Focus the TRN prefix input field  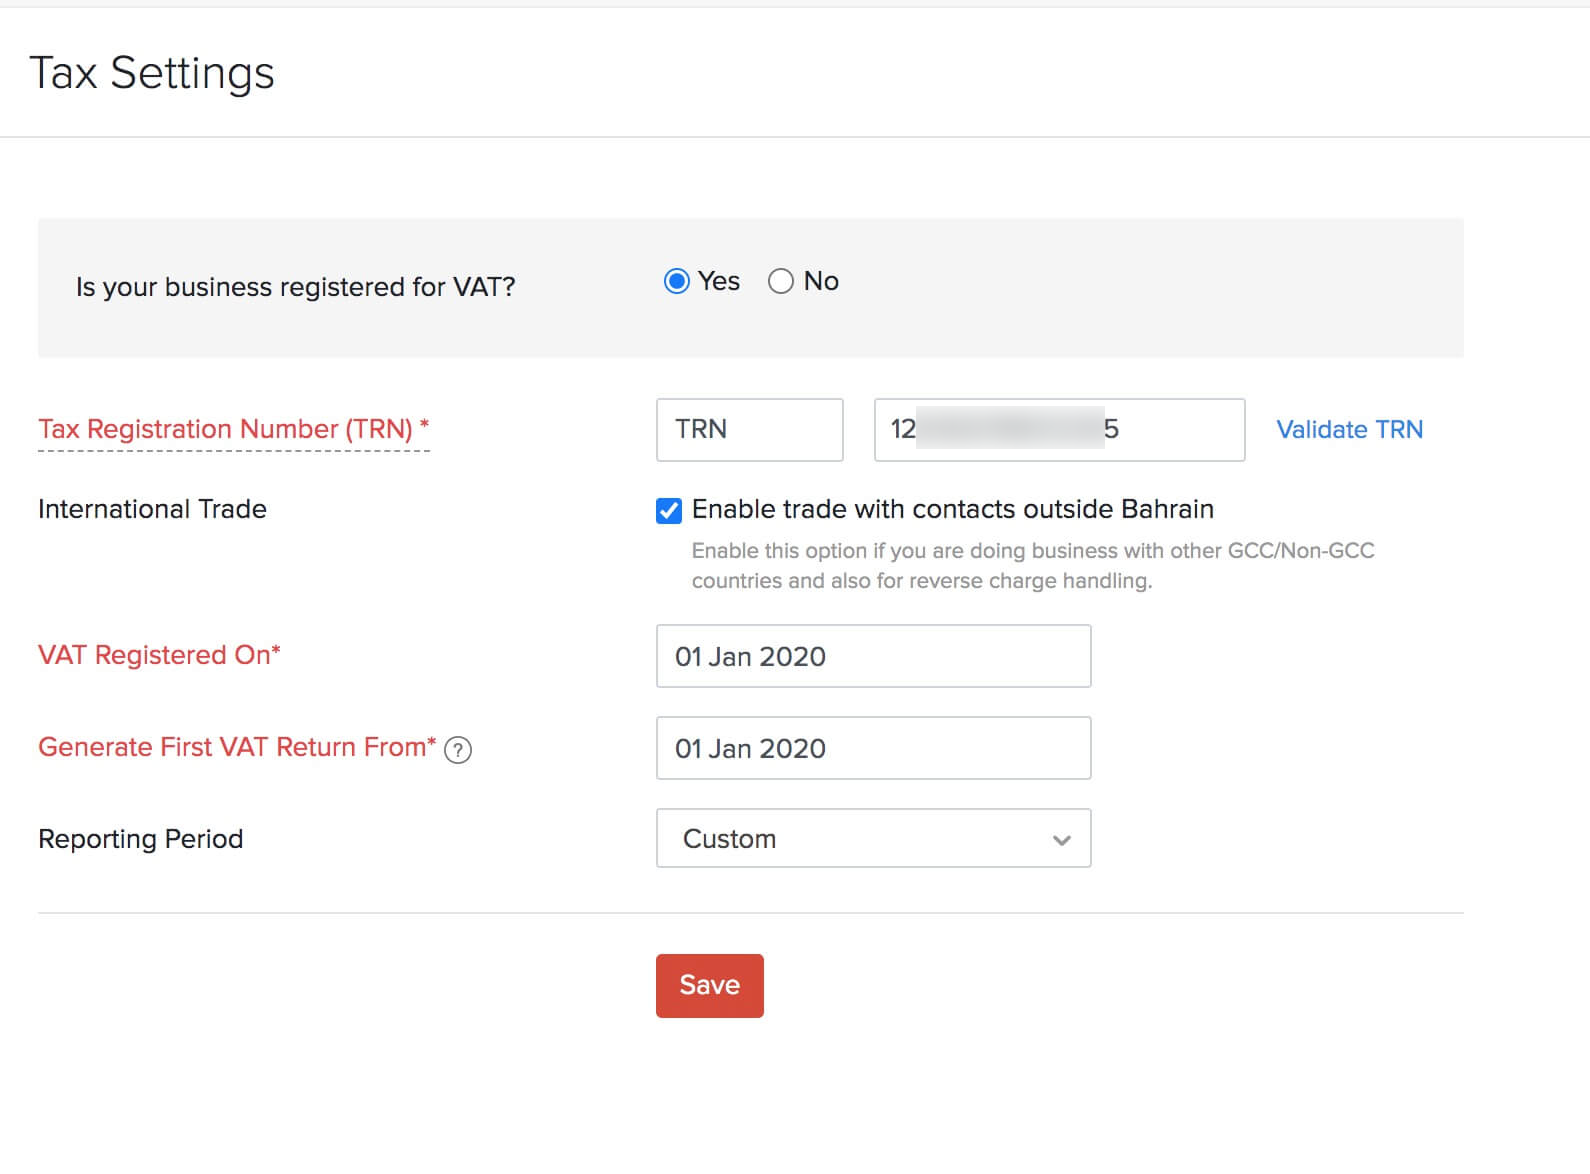pos(749,430)
